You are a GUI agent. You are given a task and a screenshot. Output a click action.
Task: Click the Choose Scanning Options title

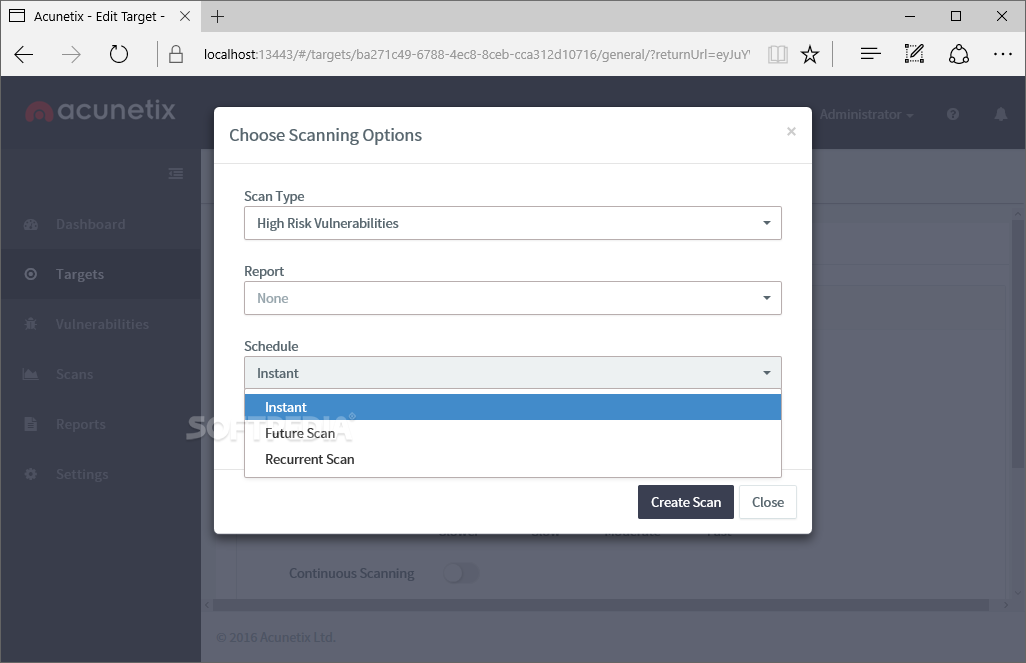pos(325,135)
